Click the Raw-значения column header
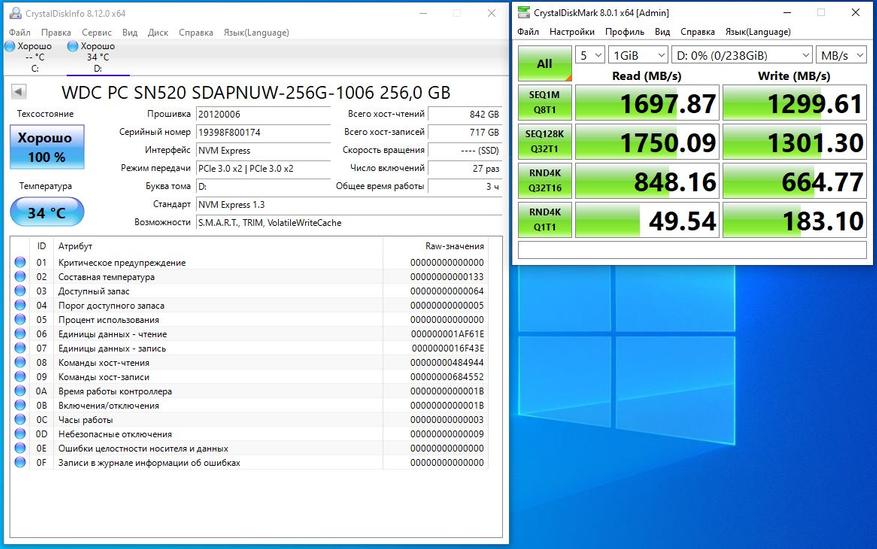Image resolution: width=877 pixels, height=549 pixels. 447,246
